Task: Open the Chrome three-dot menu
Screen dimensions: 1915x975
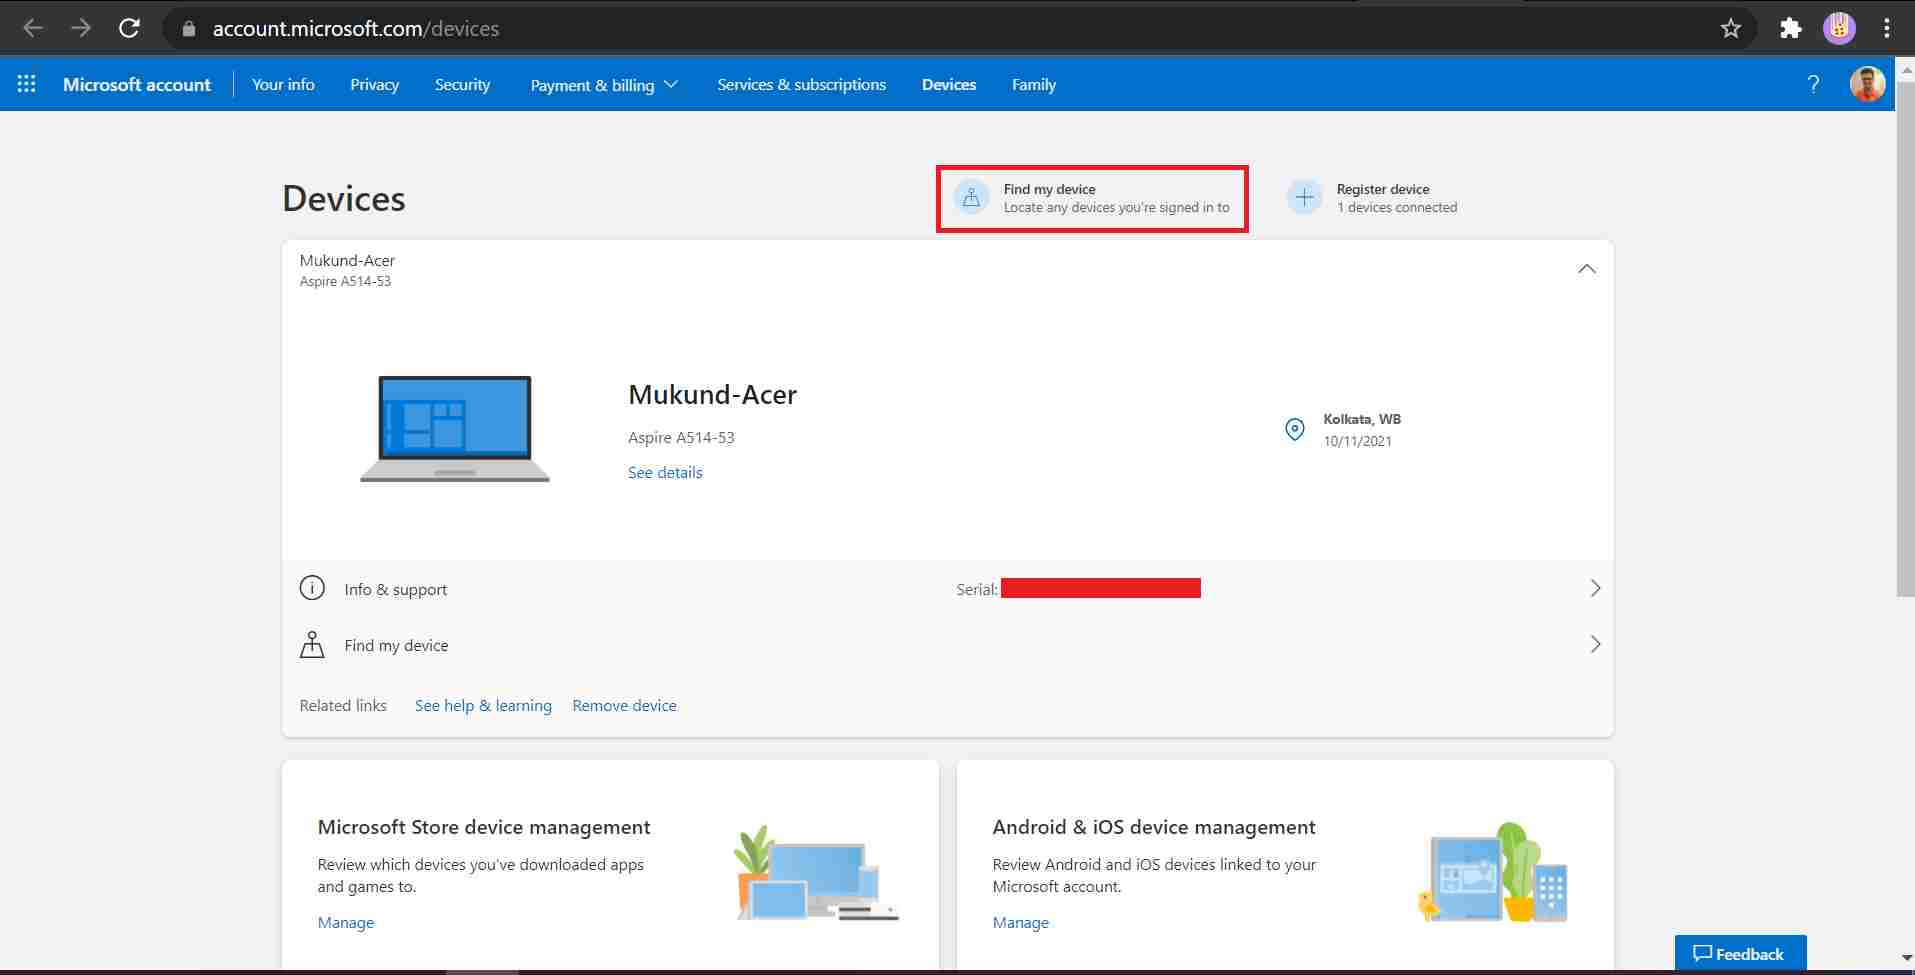Action: pos(1887,29)
